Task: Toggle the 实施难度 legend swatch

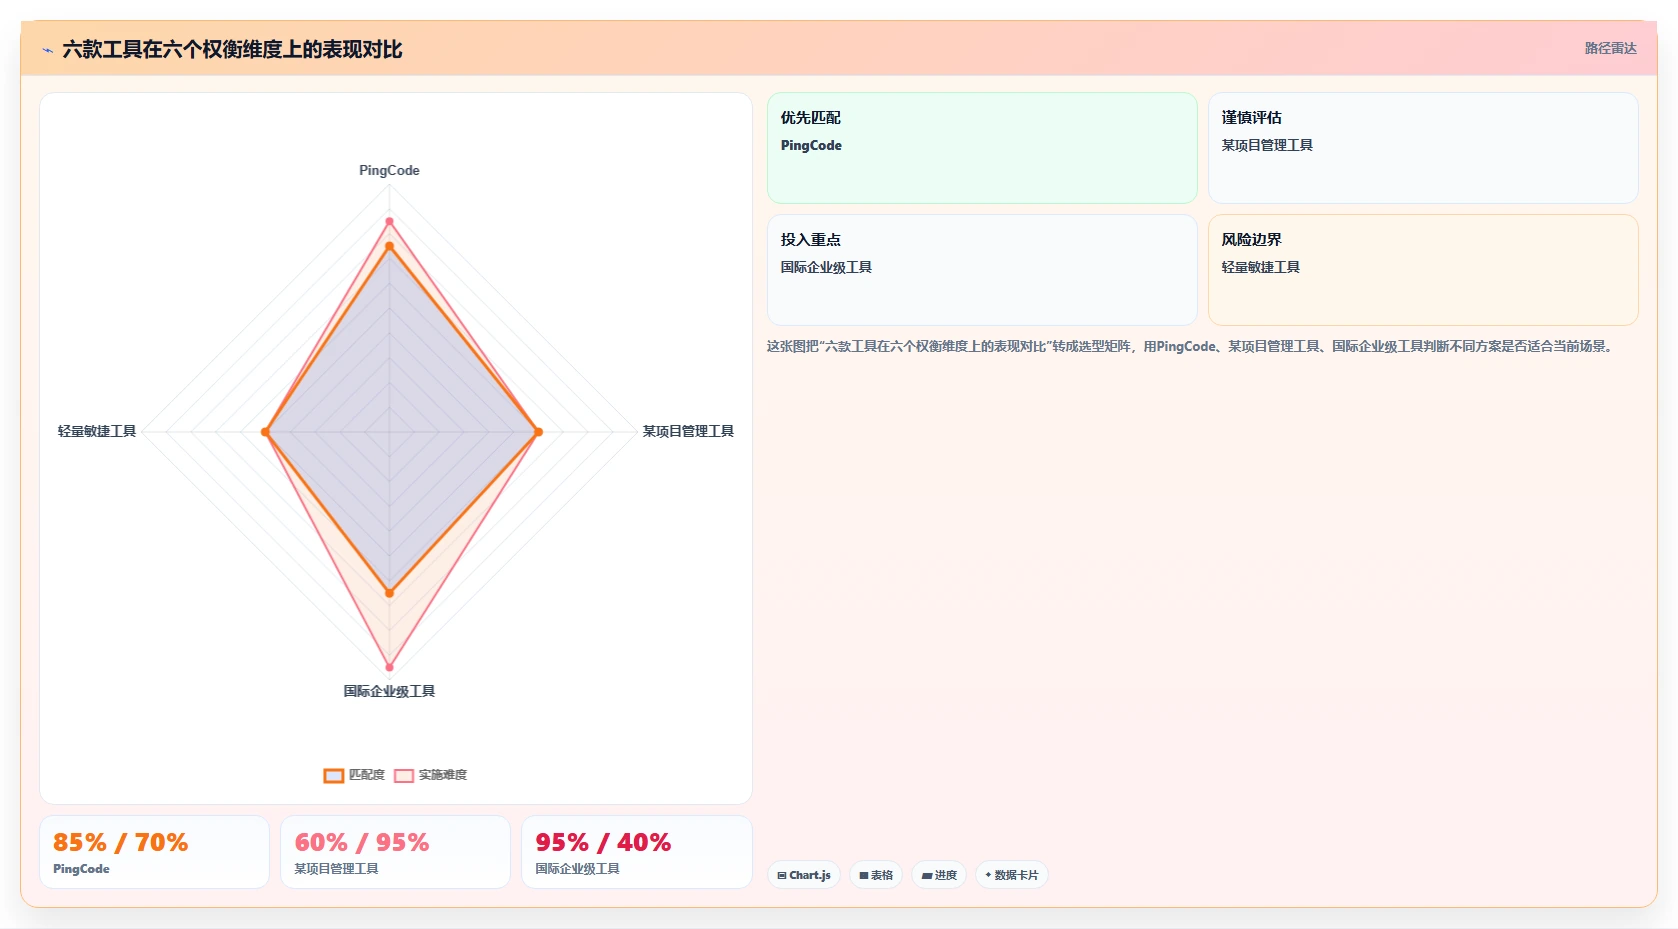Action: click(404, 775)
